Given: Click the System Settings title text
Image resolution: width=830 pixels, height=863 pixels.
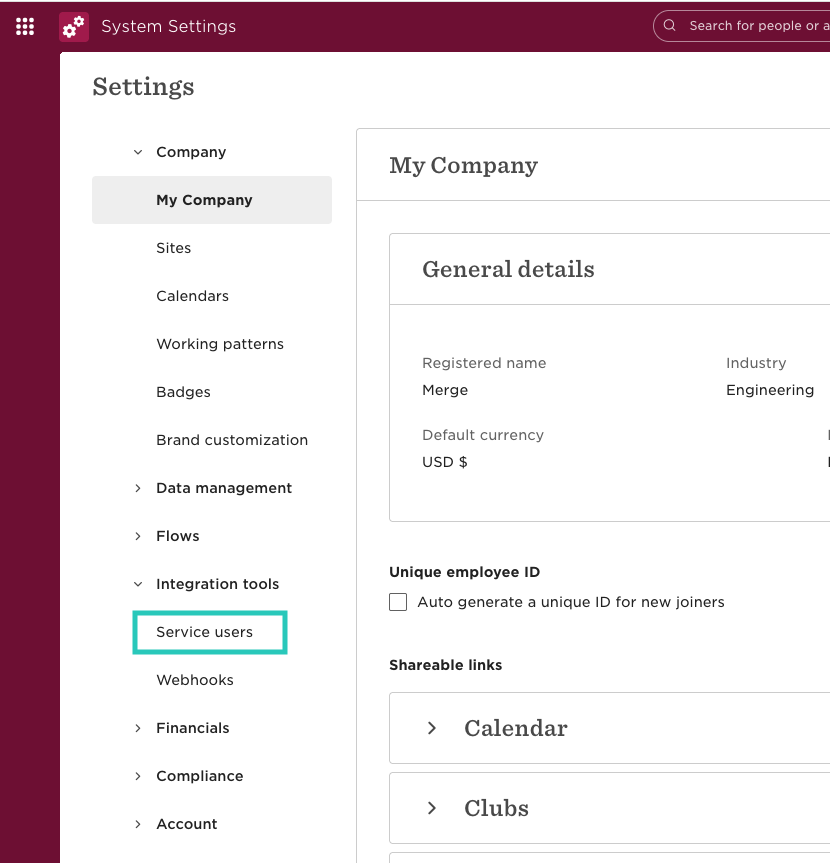Looking at the screenshot, I should point(168,26).
